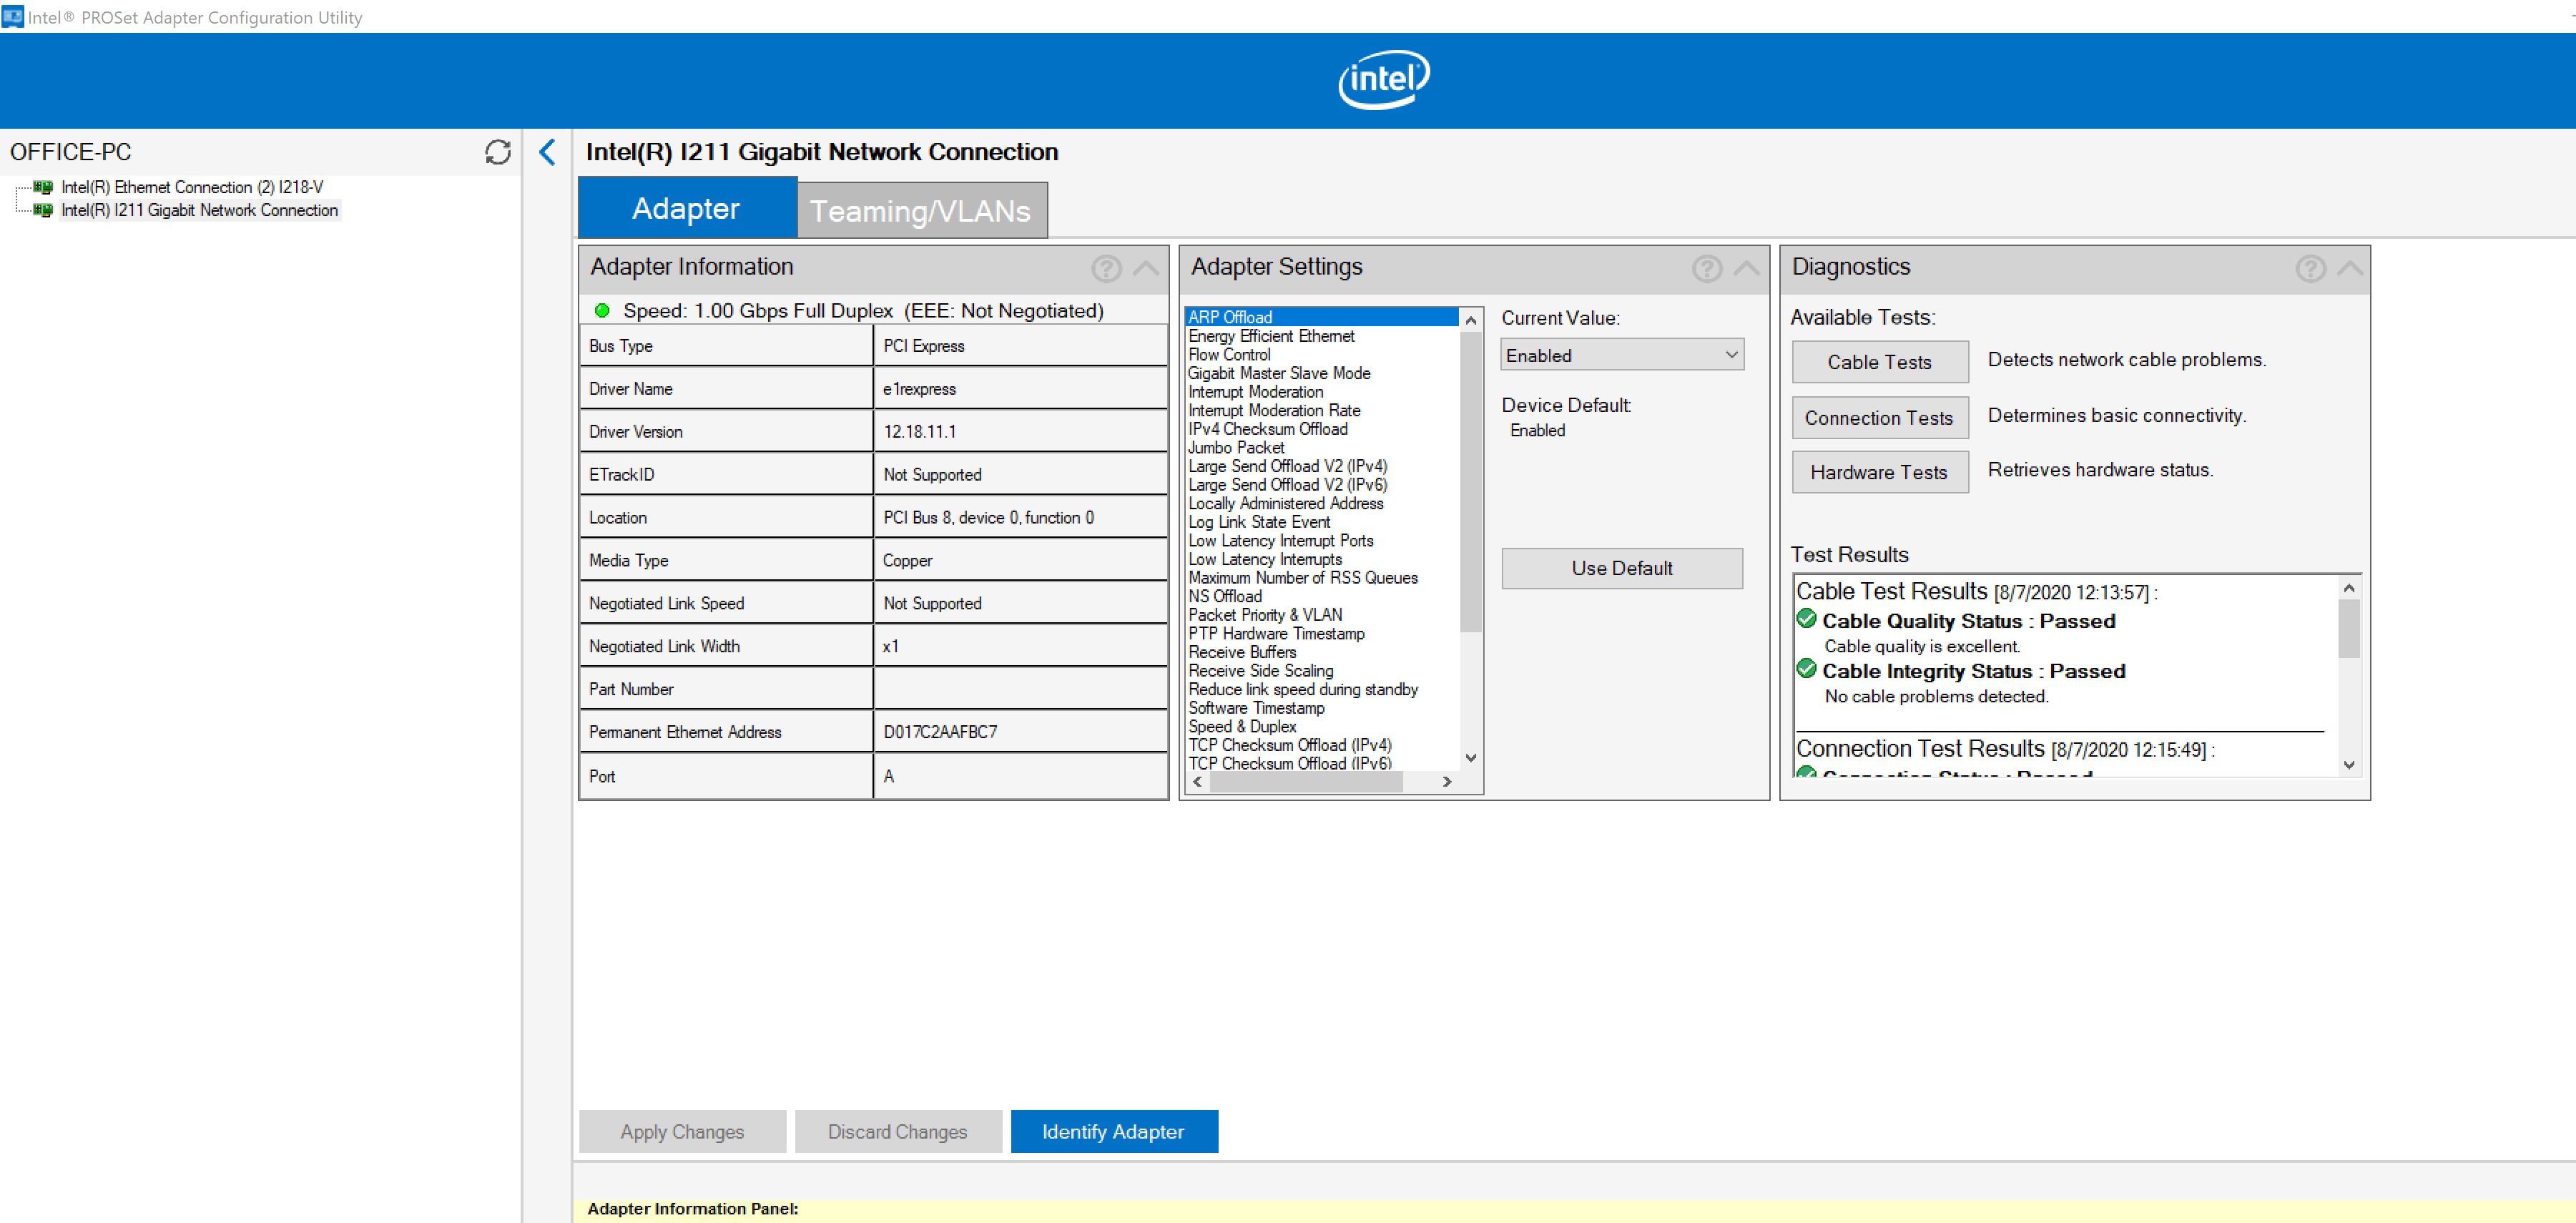2576x1223 pixels.
Task: Collapse the Adapter Settings panel
Action: click(1747, 268)
